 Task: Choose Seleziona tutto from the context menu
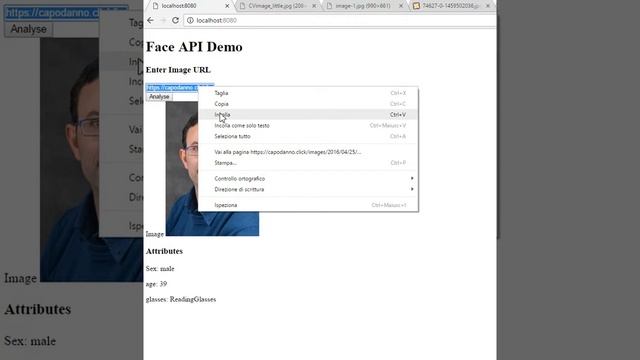[x=308, y=136]
